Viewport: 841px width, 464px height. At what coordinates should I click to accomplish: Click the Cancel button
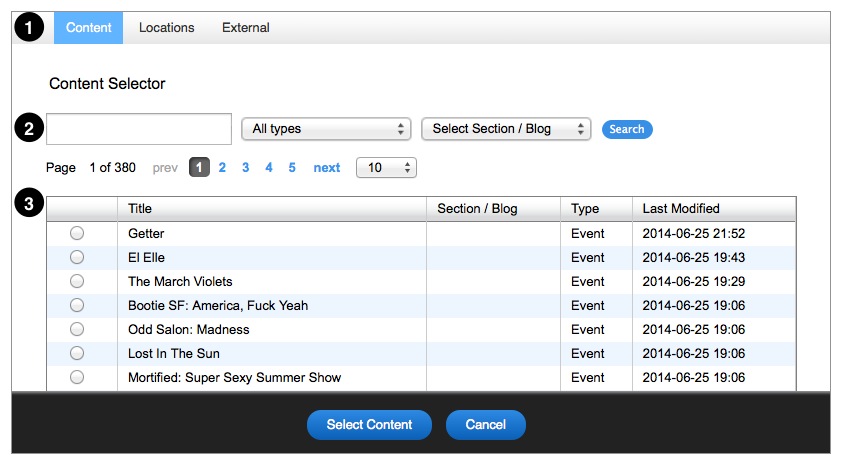tap(485, 424)
